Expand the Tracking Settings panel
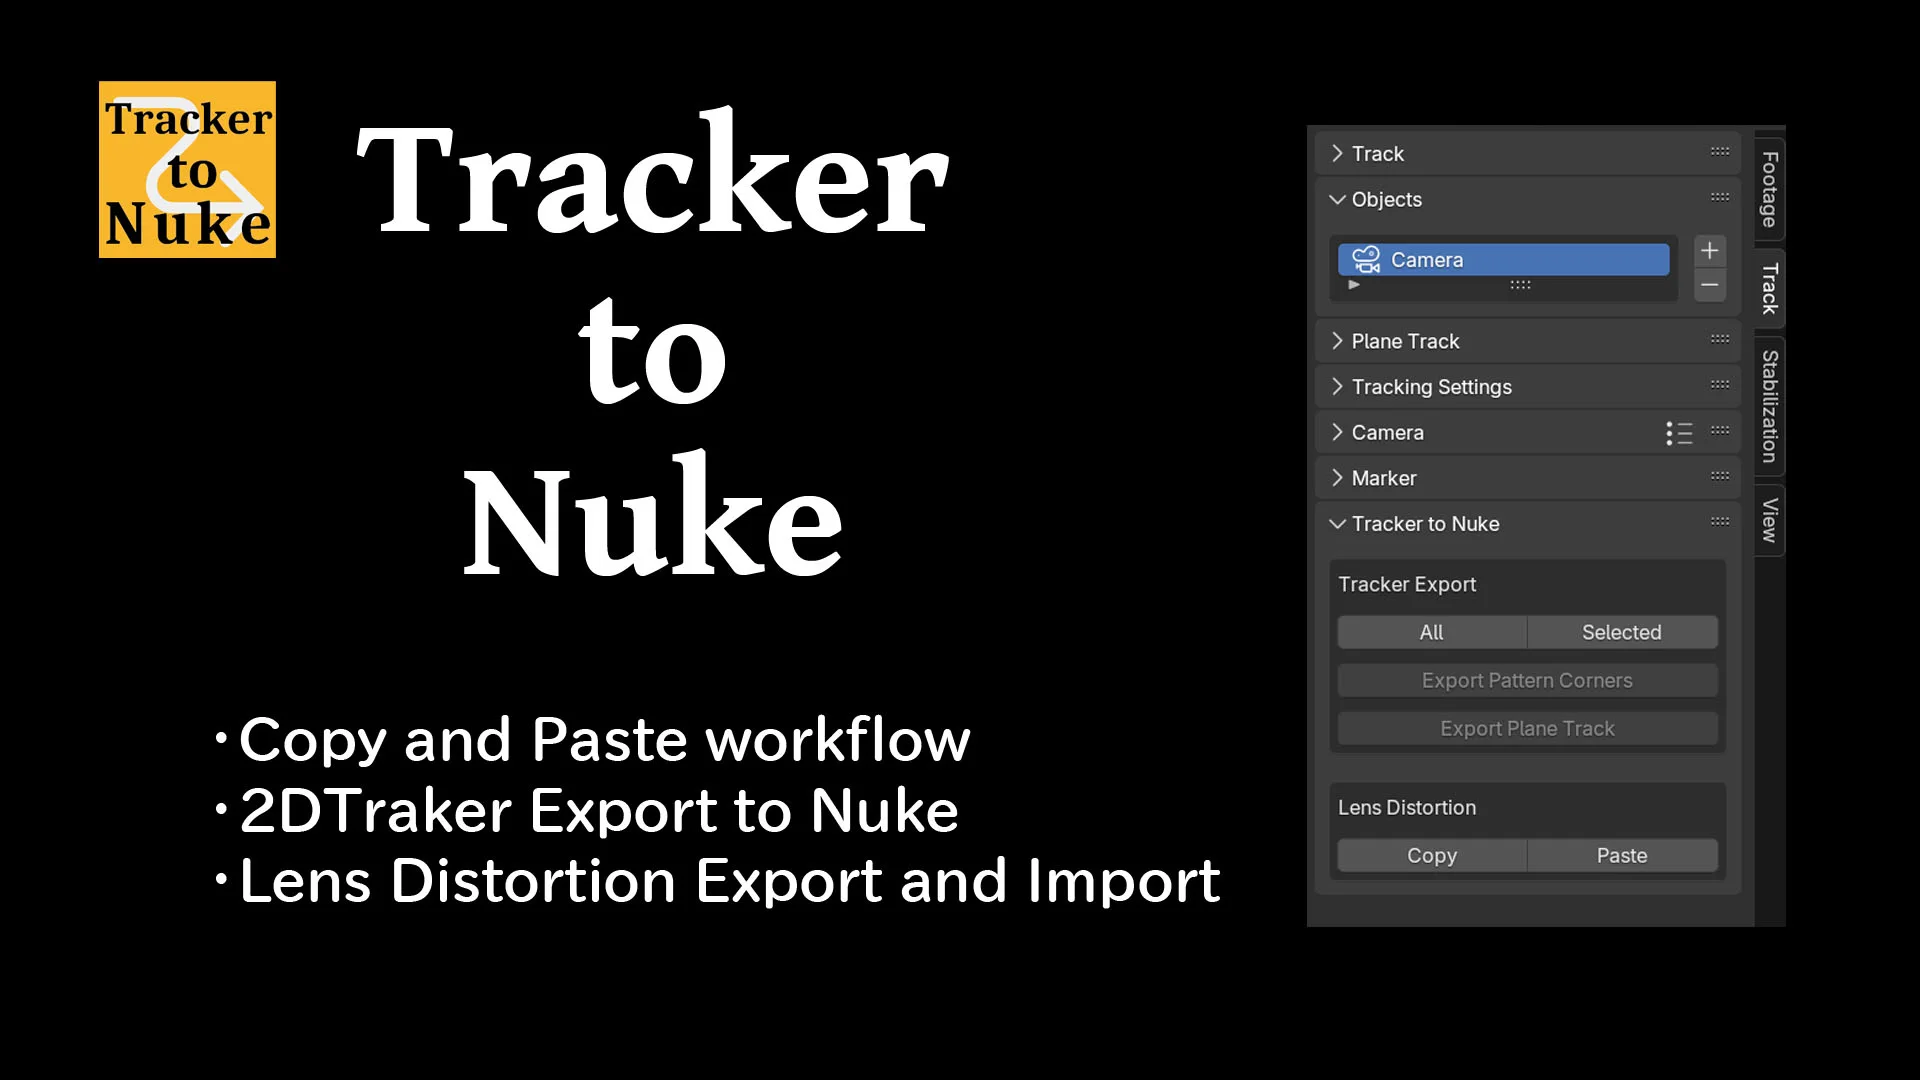Image resolution: width=1920 pixels, height=1080 pixels. [1337, 387]
